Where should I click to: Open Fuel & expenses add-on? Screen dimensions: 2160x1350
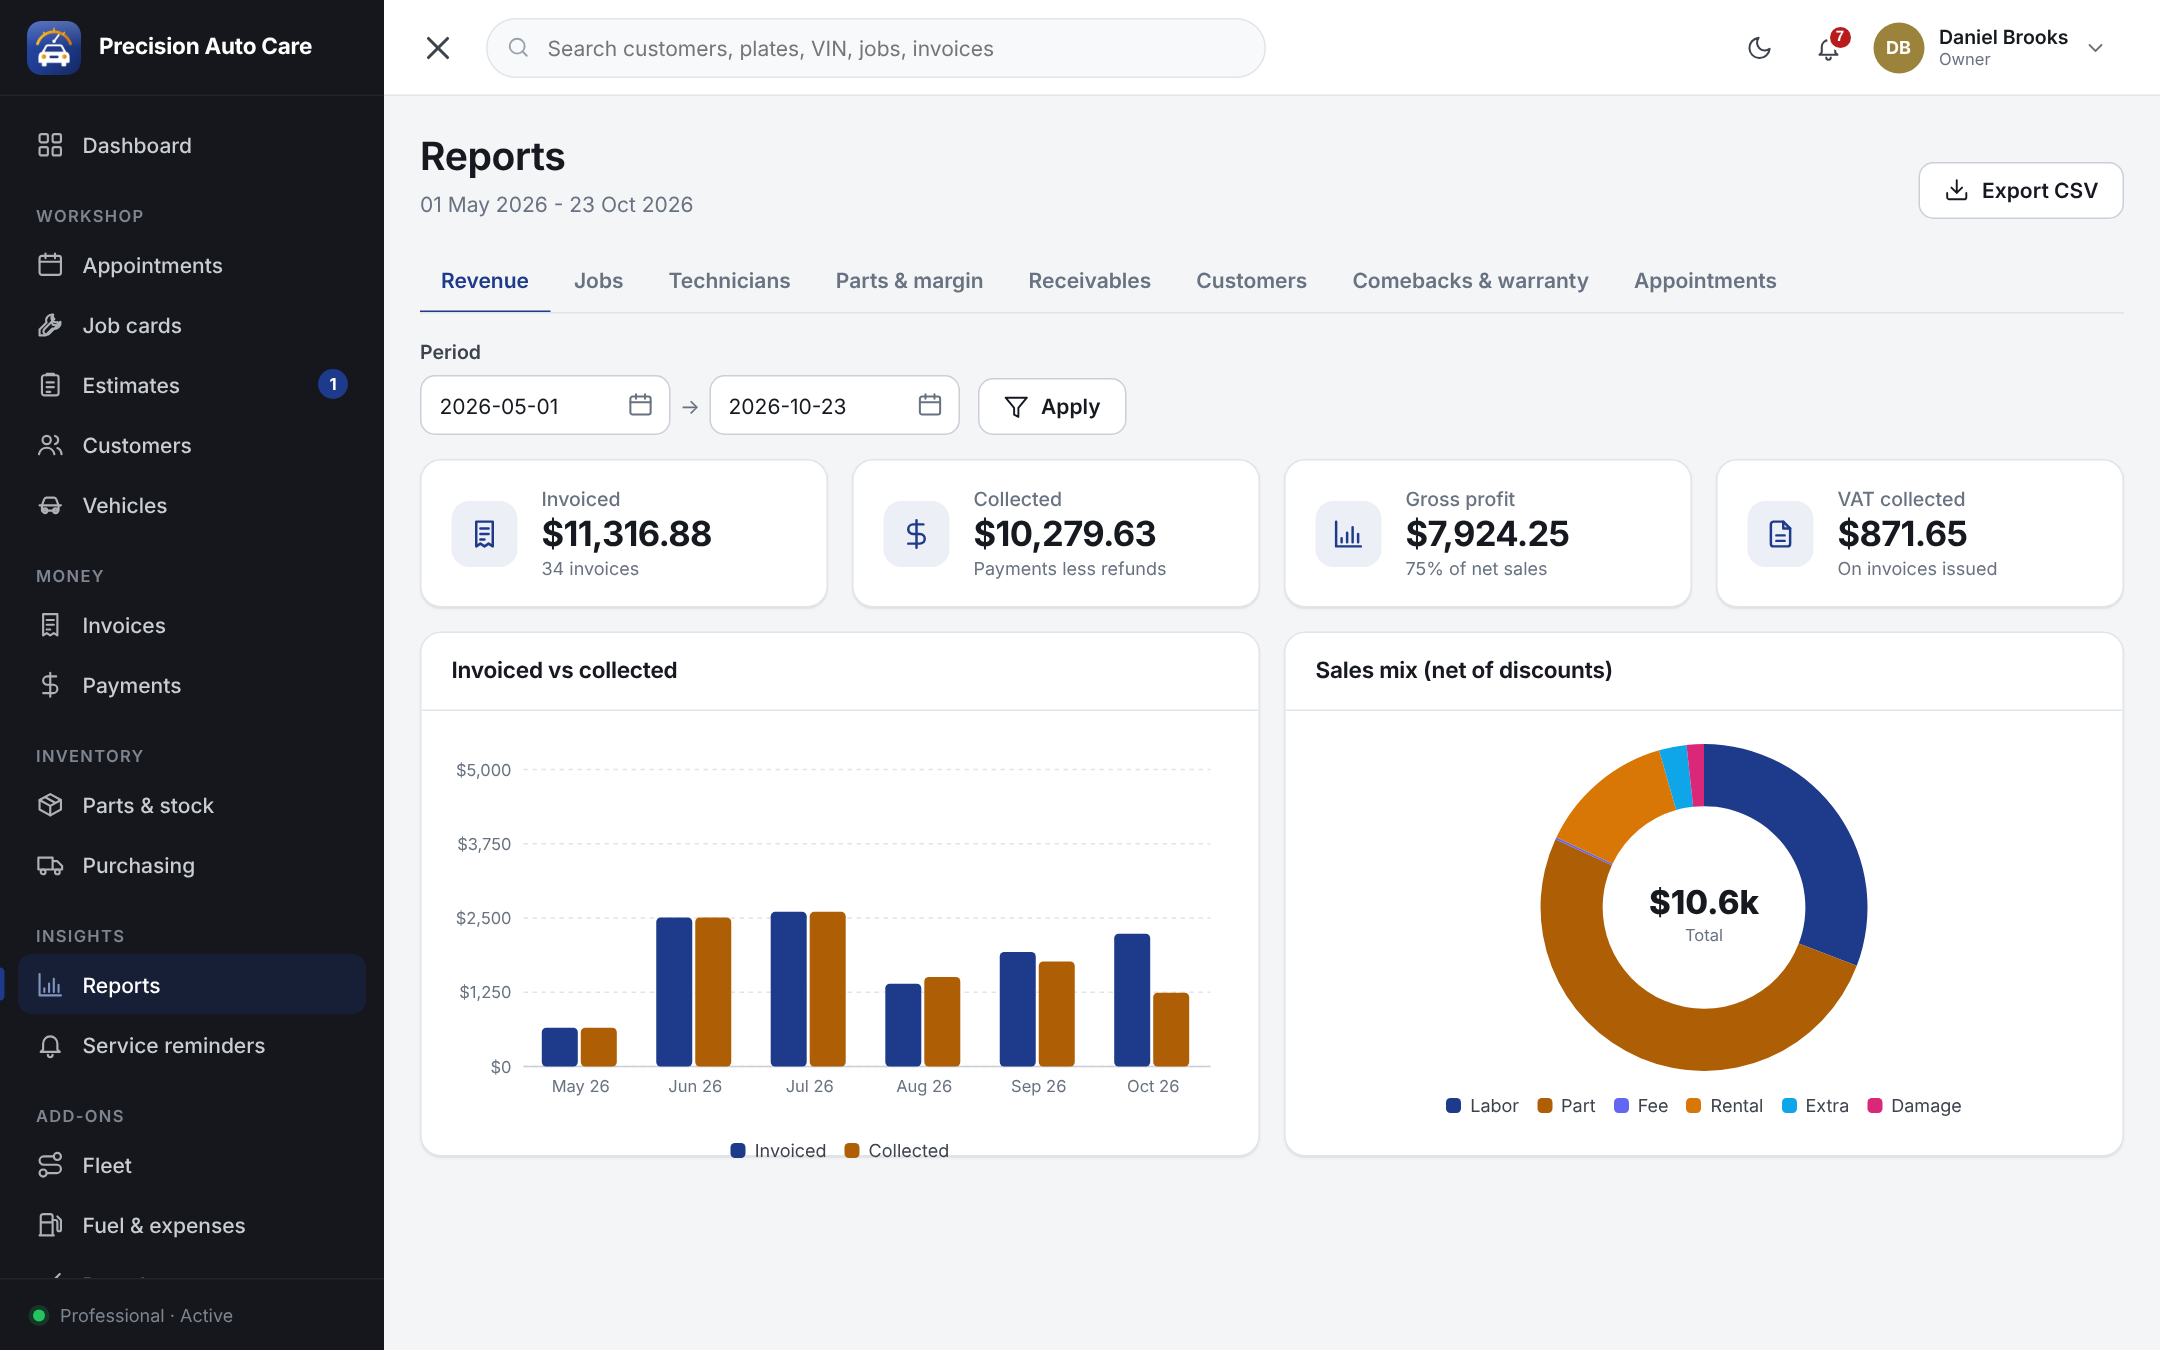192,1225
